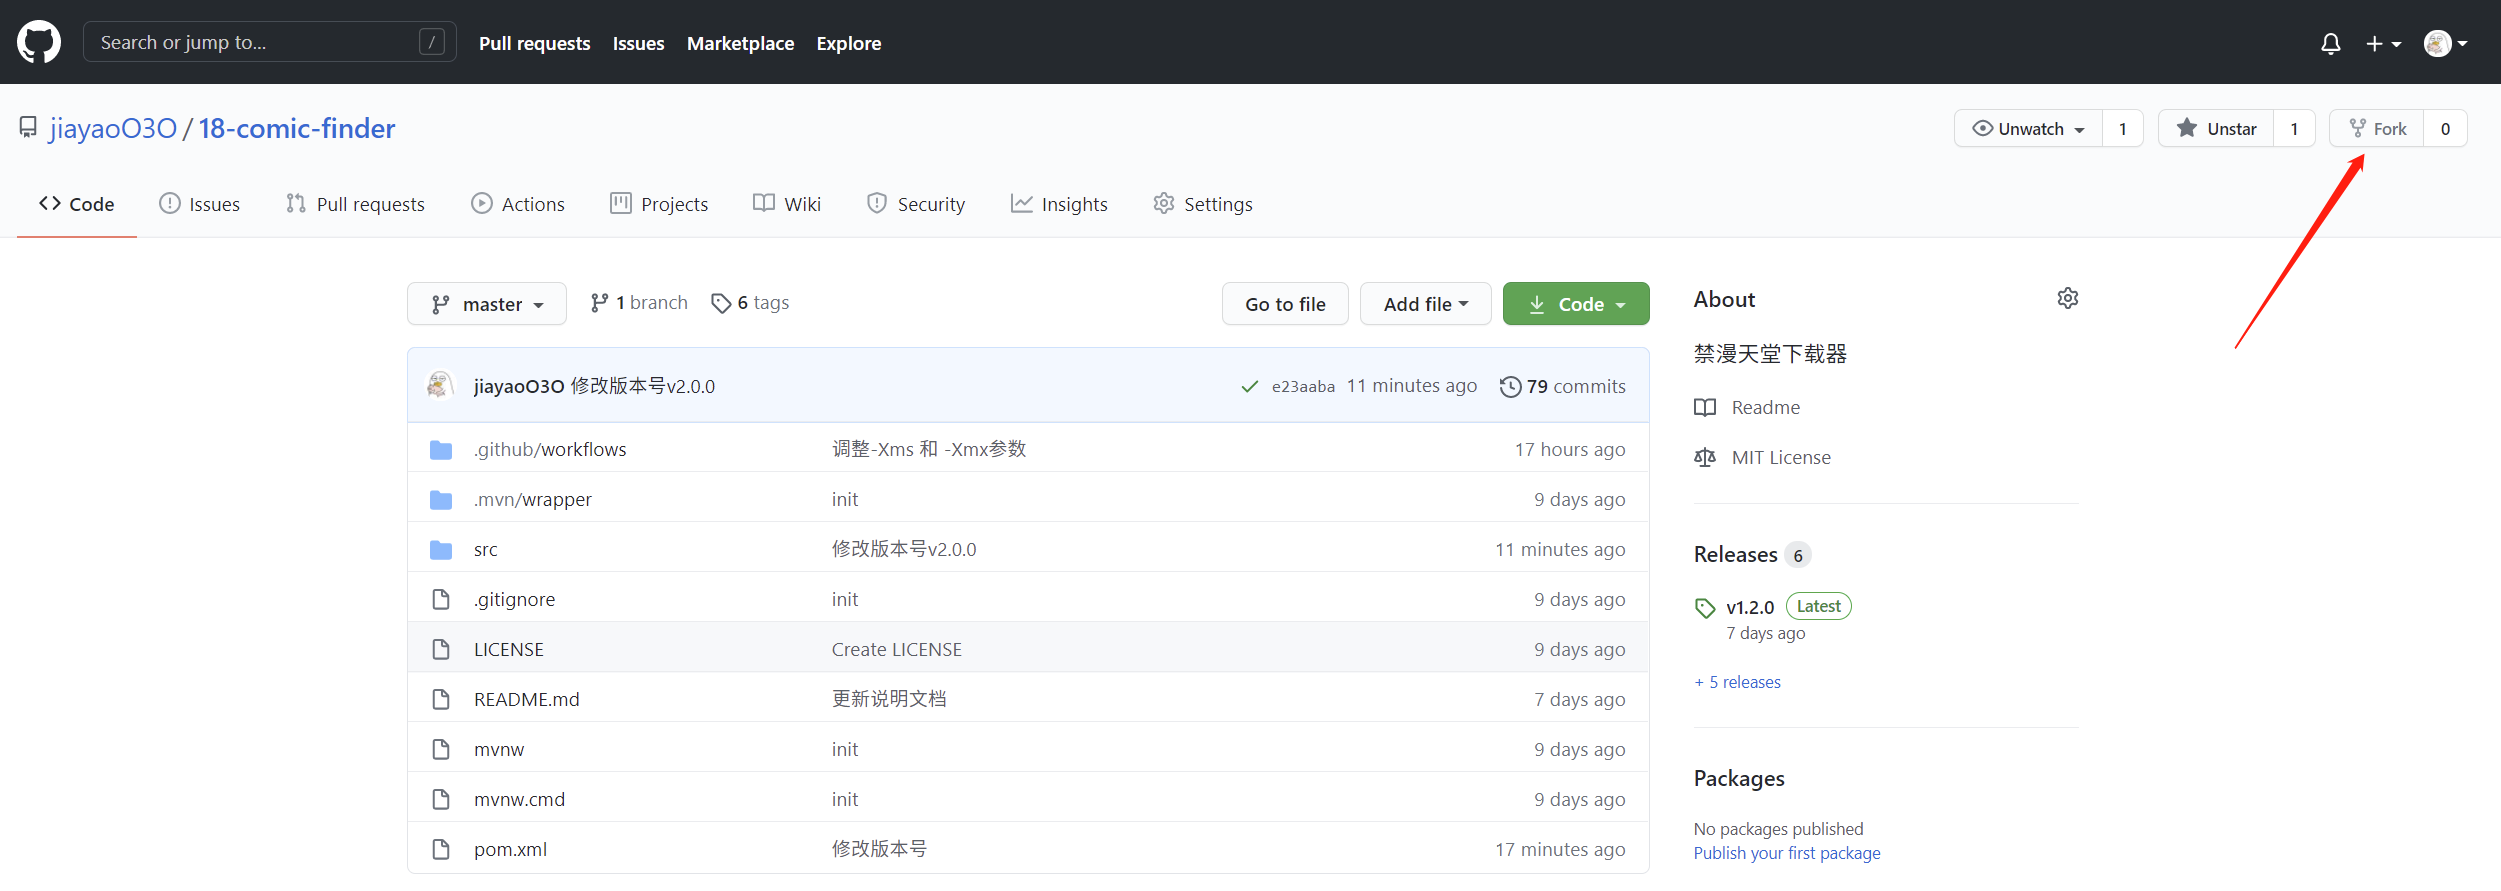
Task: Open the pom.xml file
Action: pyautogui.click(x=510, y=849)
